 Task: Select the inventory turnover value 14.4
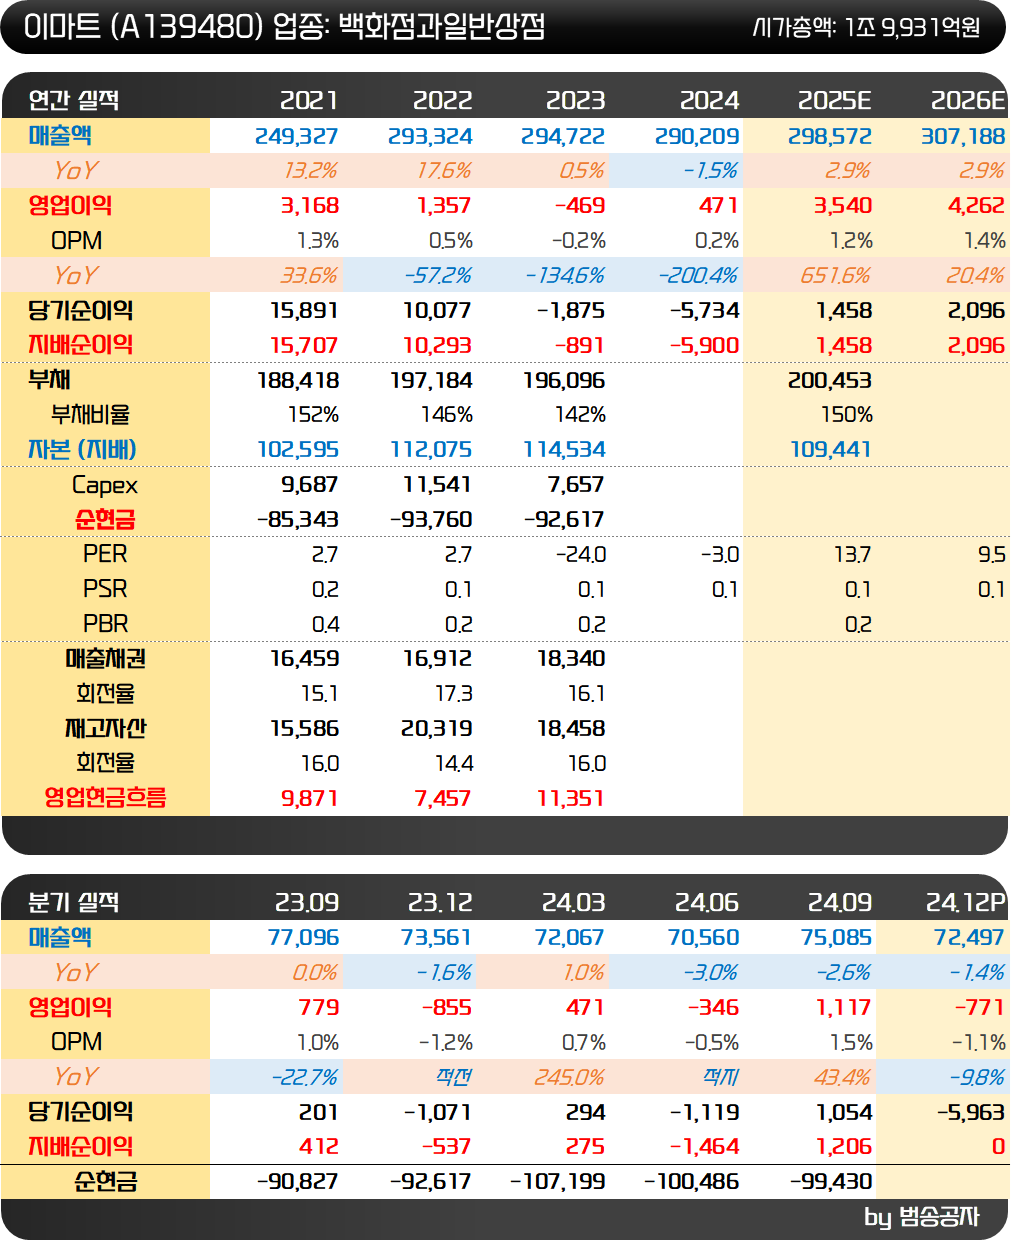click(453, 763)
